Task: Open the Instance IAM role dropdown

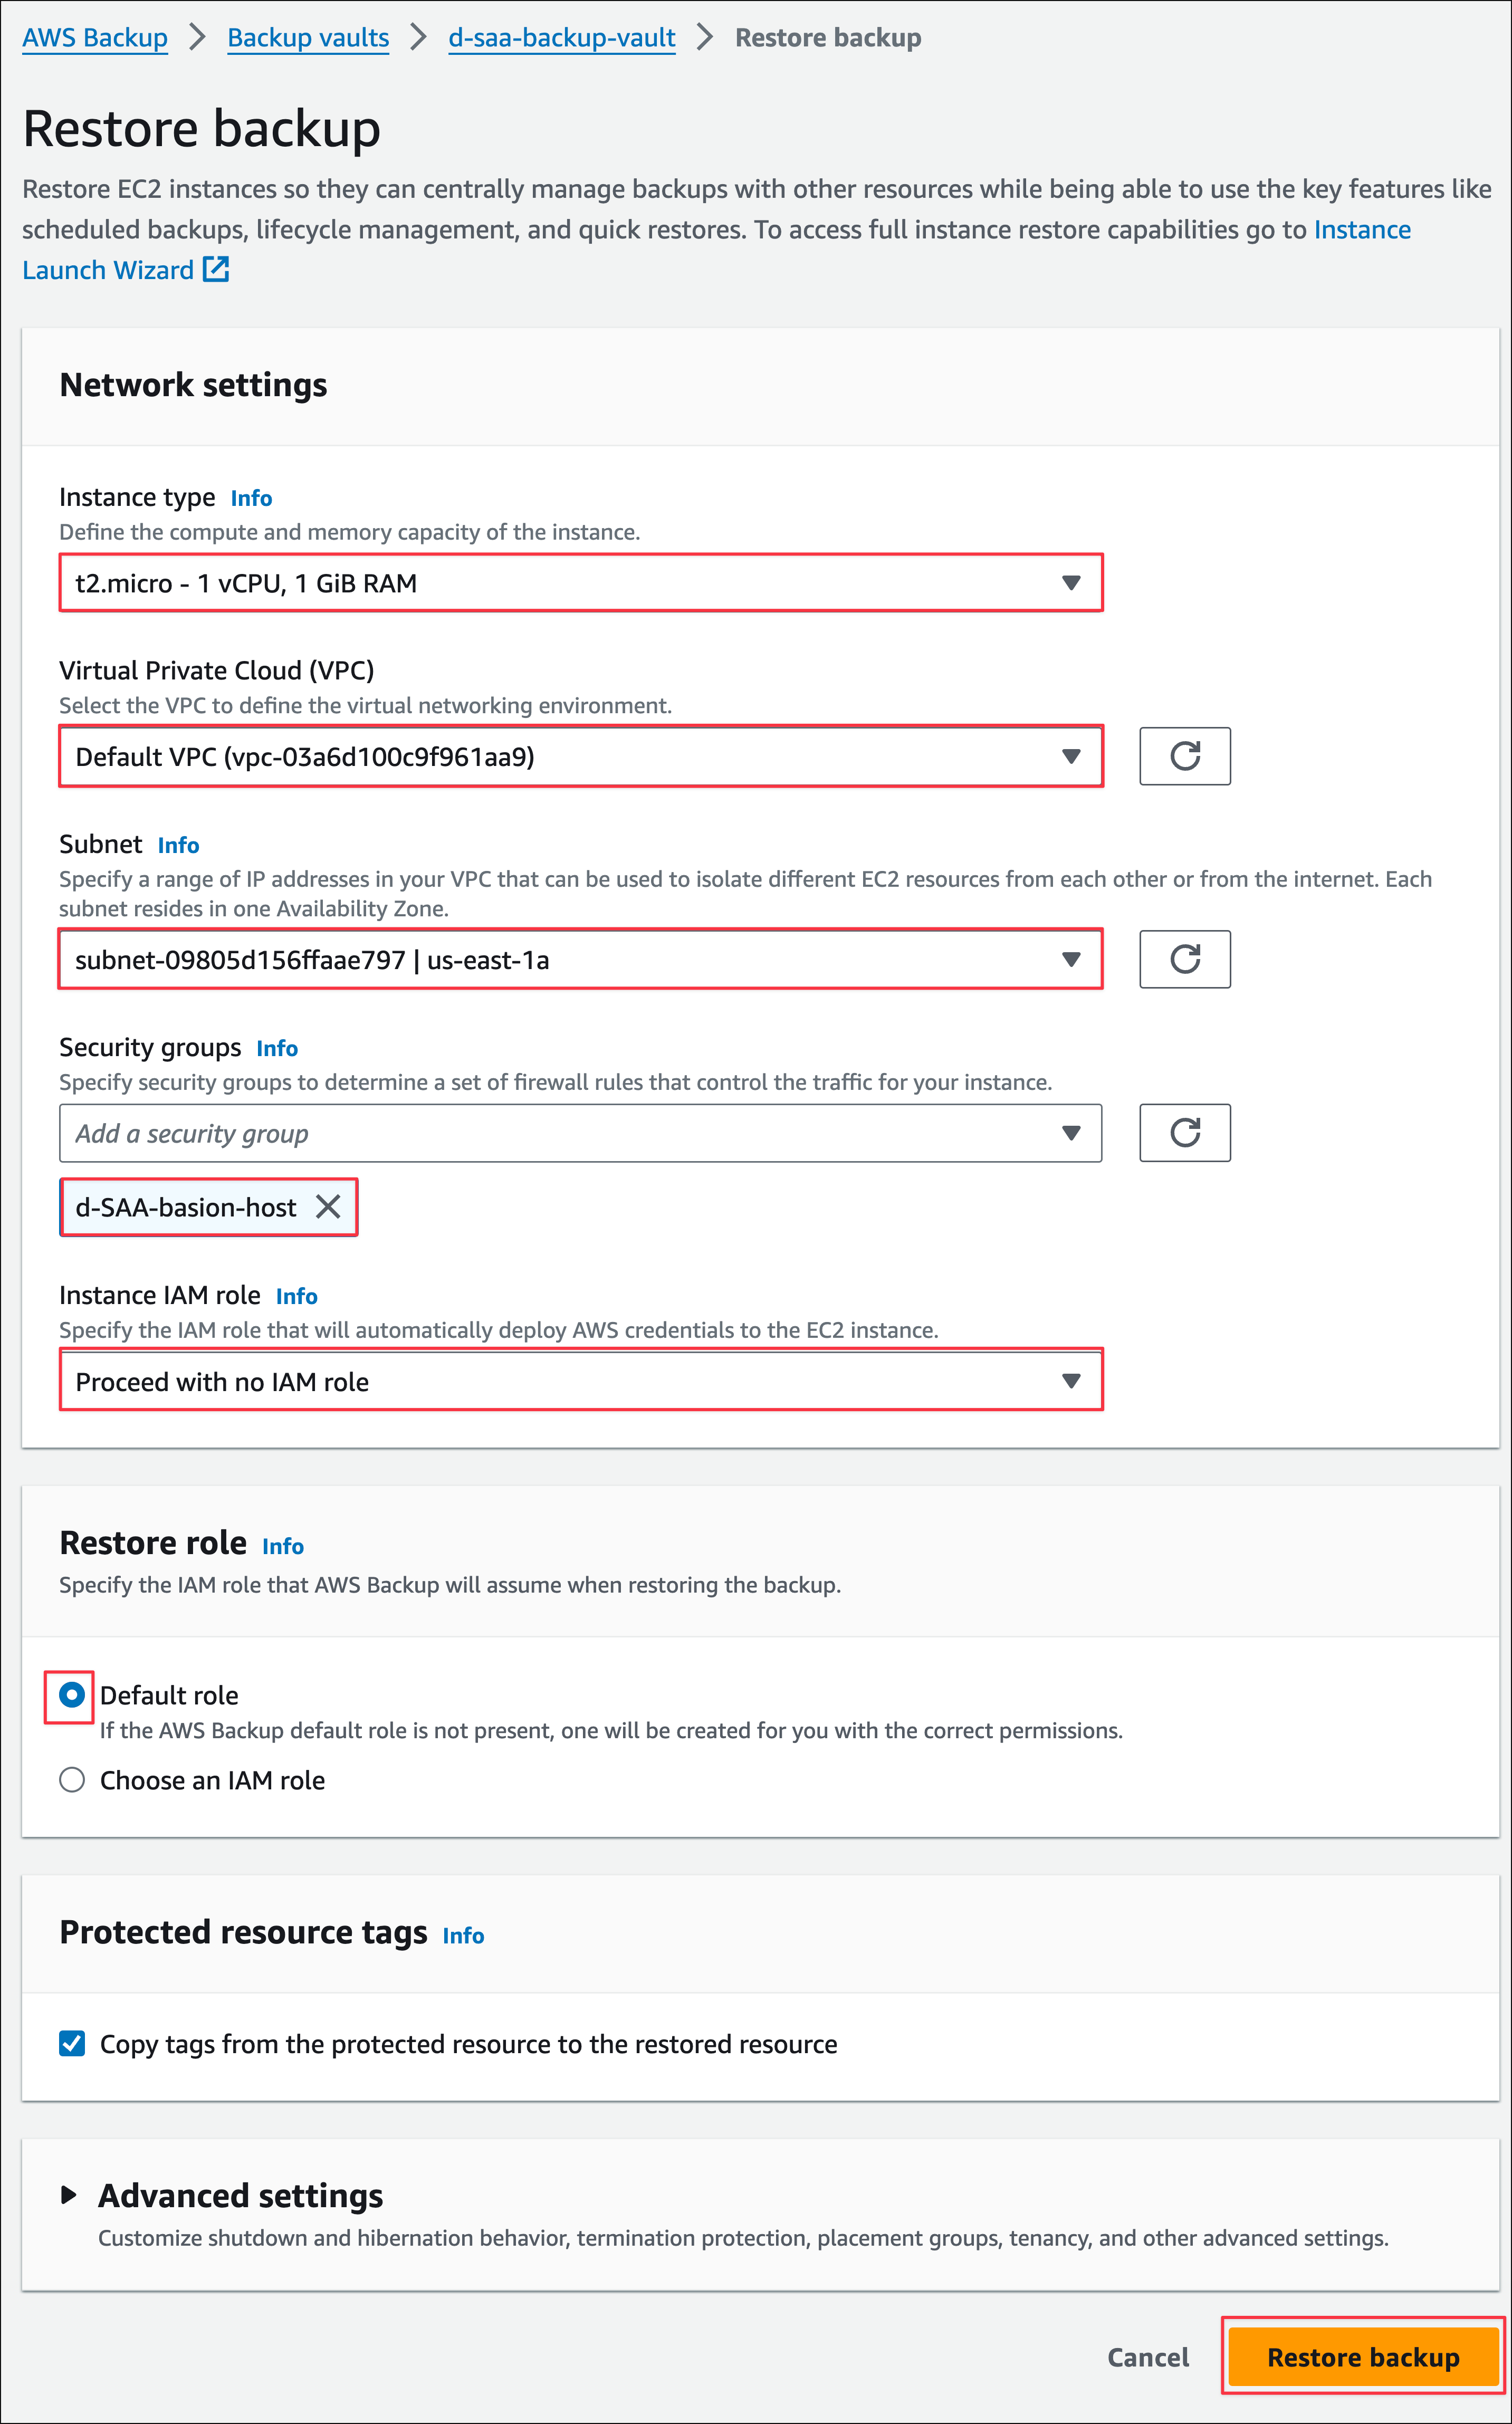Action: click(x=580, y=1381)
